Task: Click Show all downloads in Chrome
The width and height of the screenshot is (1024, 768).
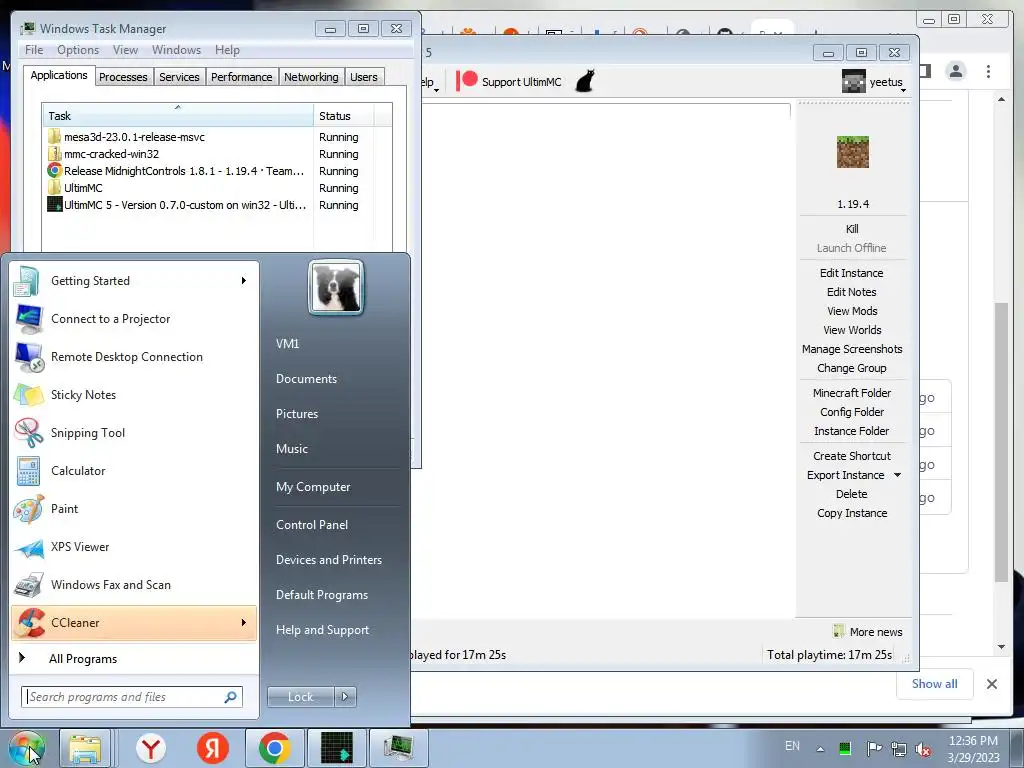Action: coord(935,684)
